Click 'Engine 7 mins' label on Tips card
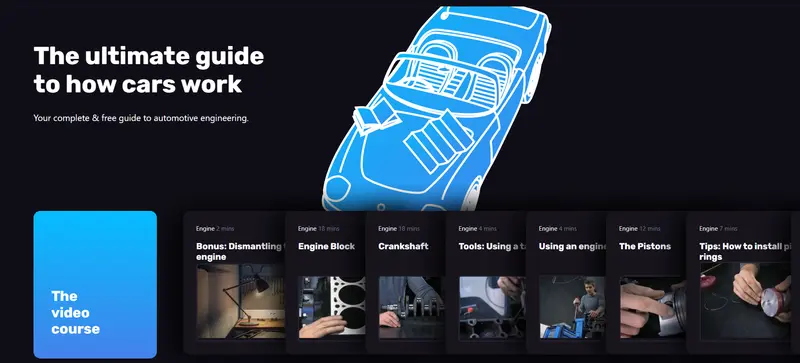This screenshot has width=800, height=363. coord(718,229)
